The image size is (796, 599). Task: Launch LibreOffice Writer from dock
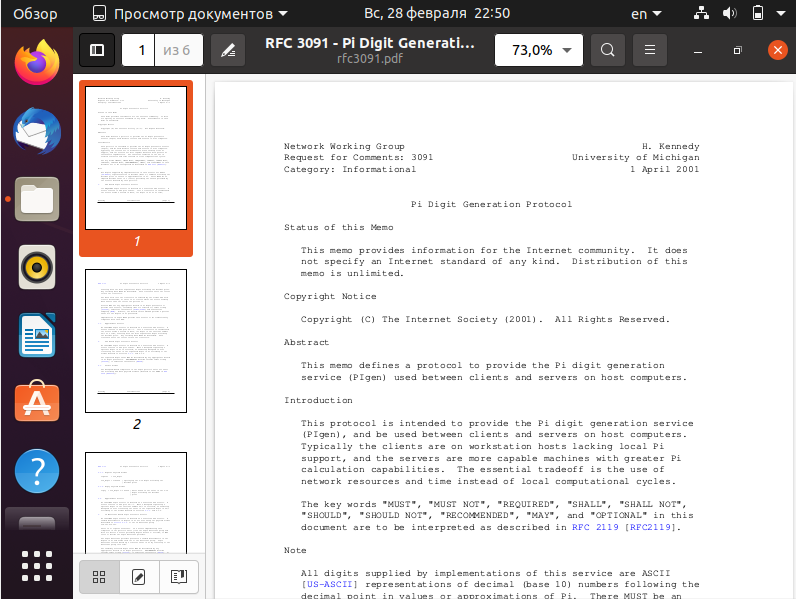37,335
